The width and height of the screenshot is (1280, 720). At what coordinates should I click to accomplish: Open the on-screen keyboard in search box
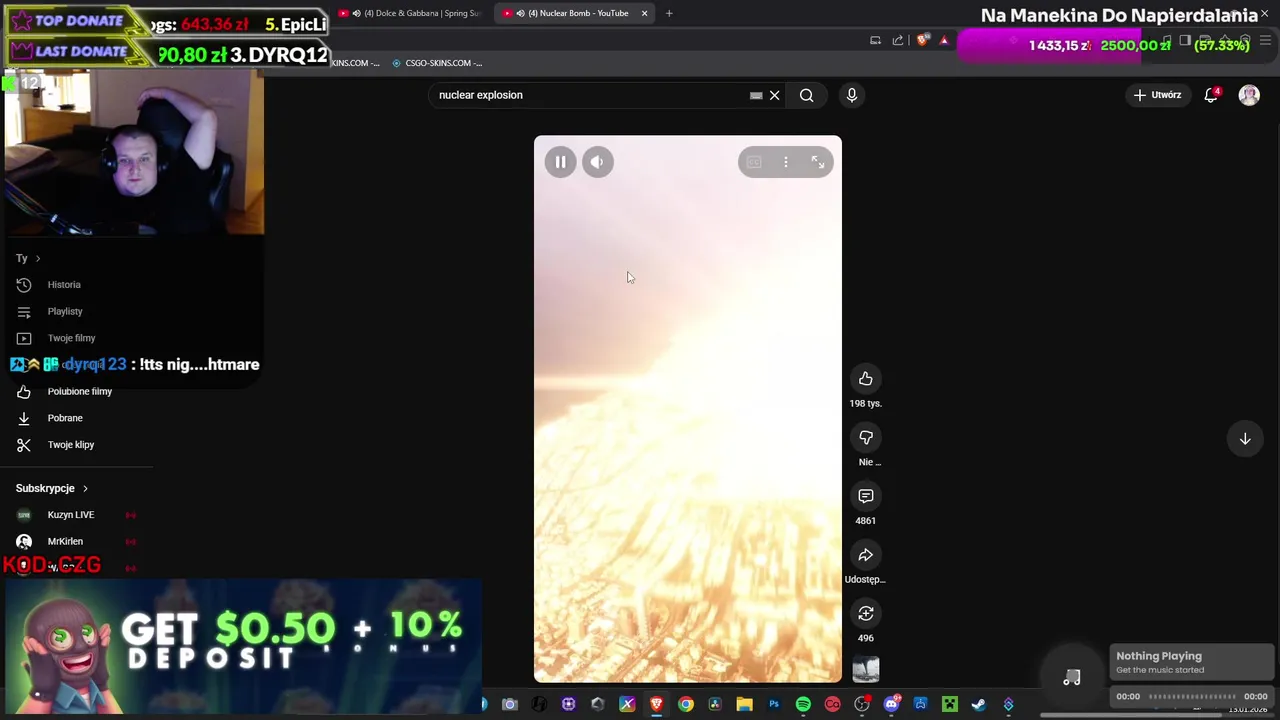point(756,95)
